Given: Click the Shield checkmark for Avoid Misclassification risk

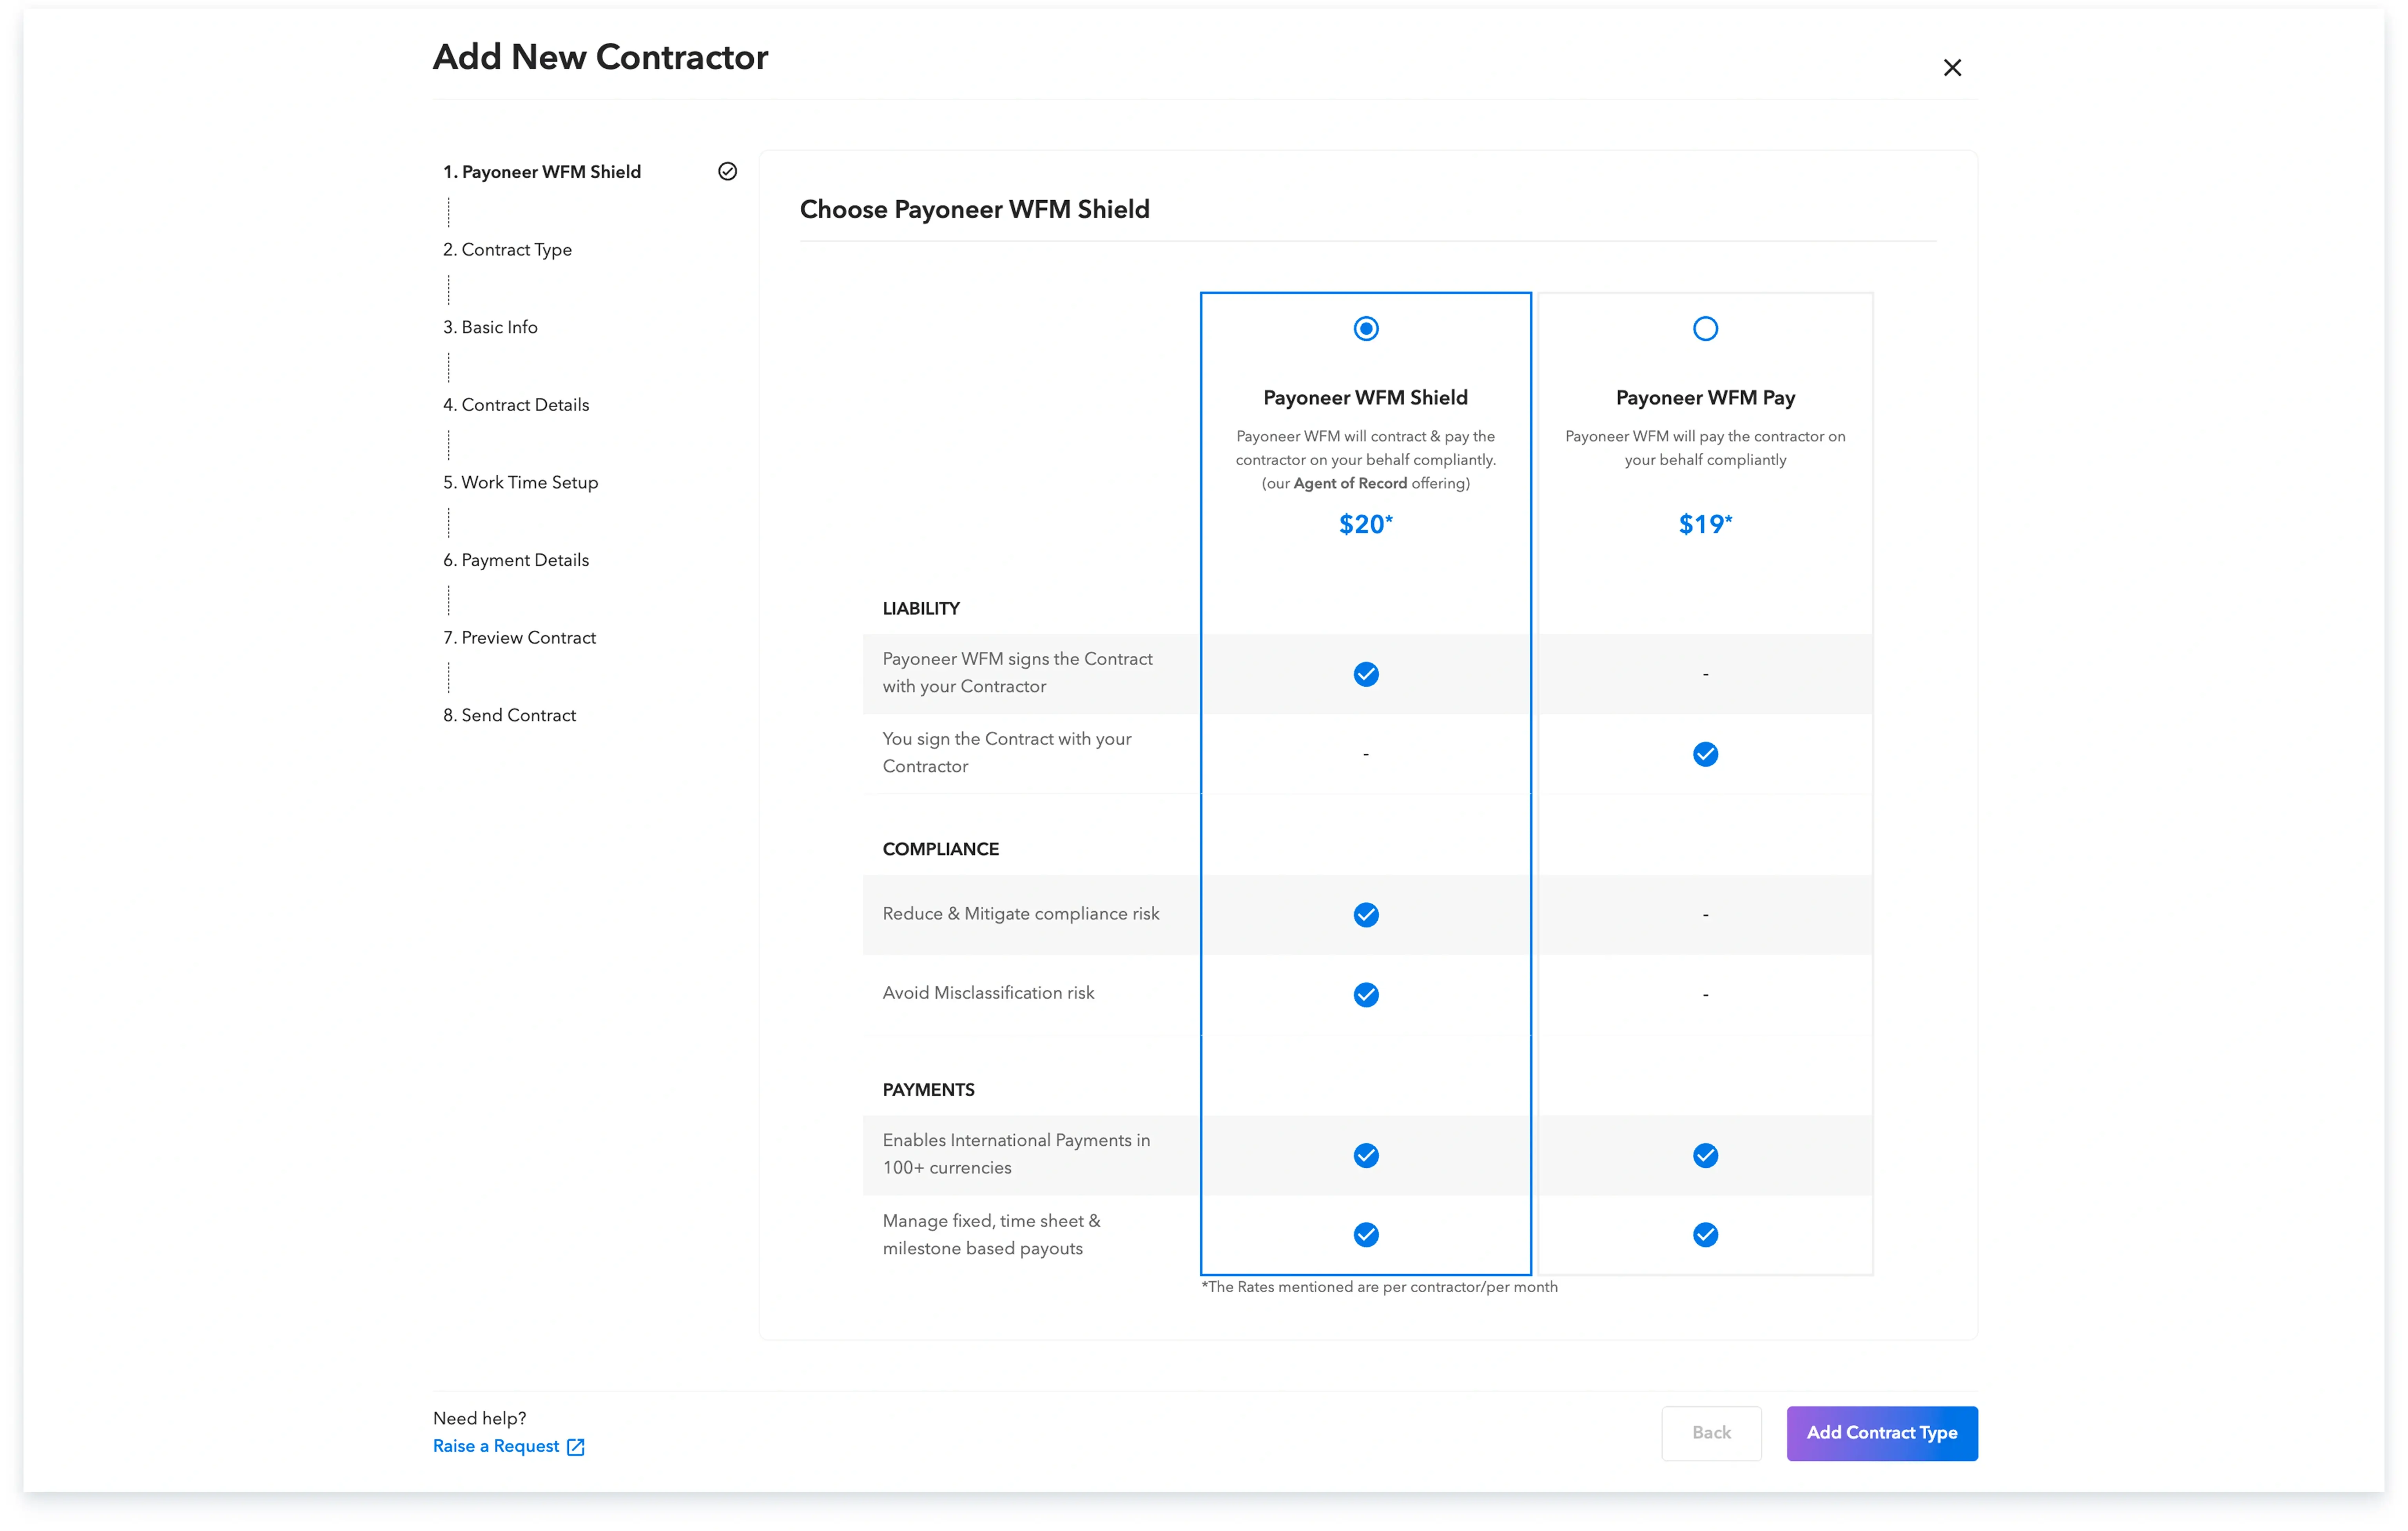Looking at the screenshot, I should pos(1365,994).
